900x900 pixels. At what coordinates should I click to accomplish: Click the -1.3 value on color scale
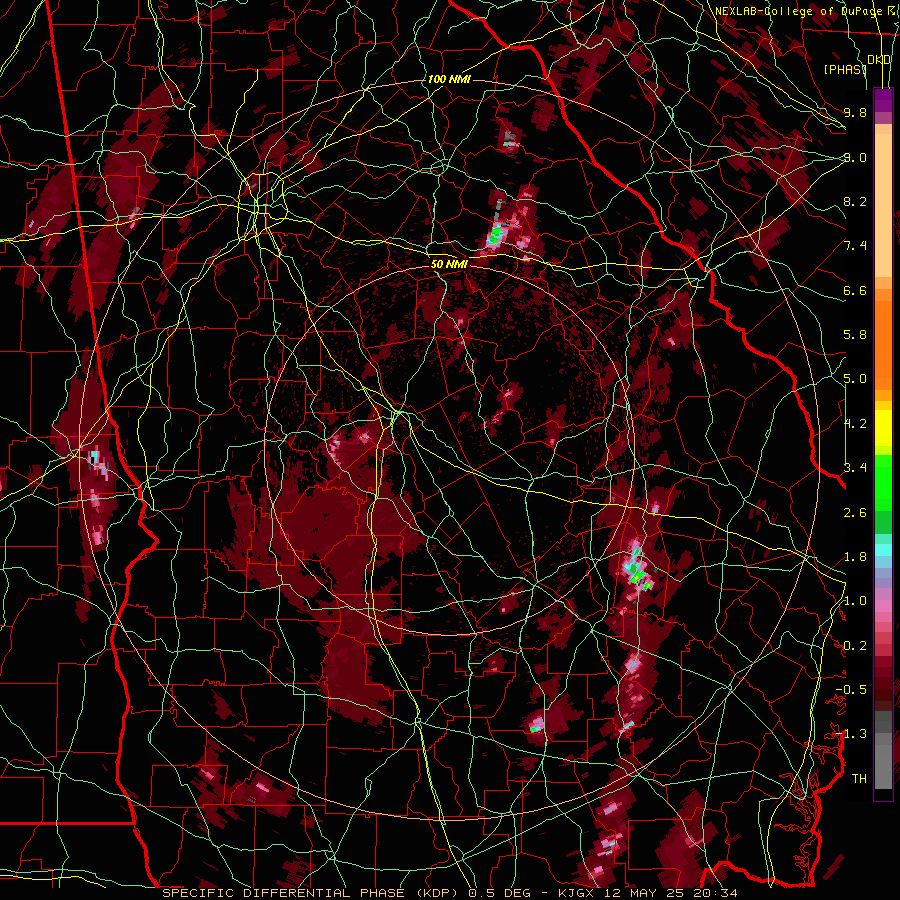(x=851, y=734)
